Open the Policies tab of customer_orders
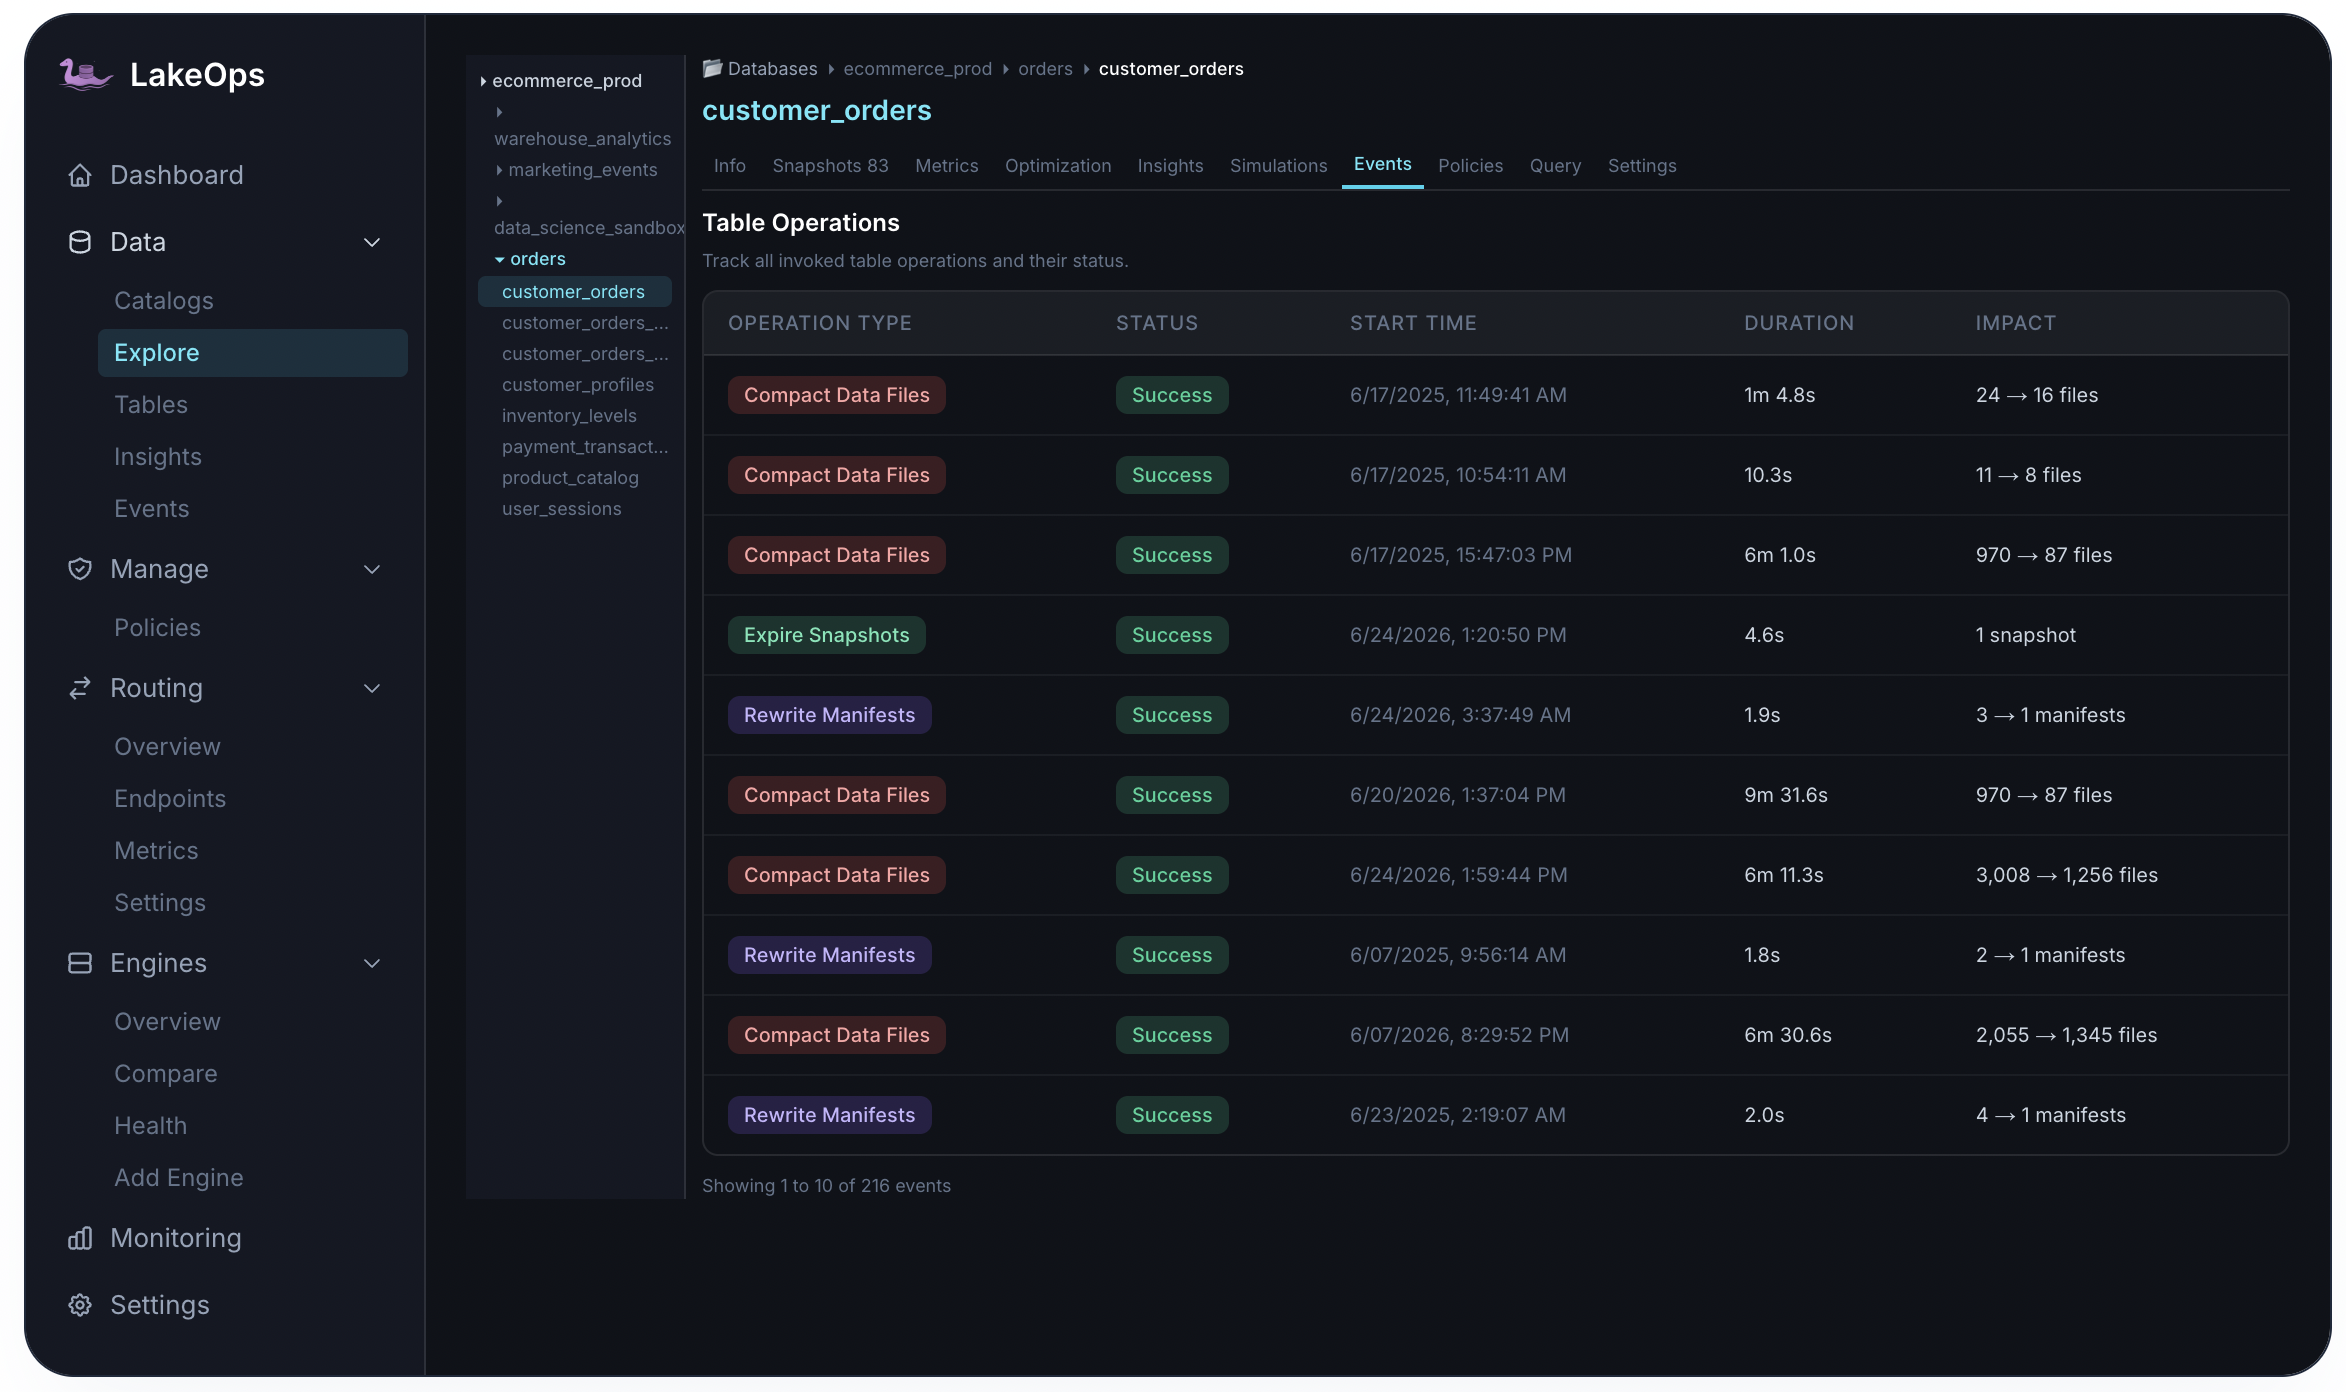This screenshot has width=2346, height=1392. [x=1470, y=166]
